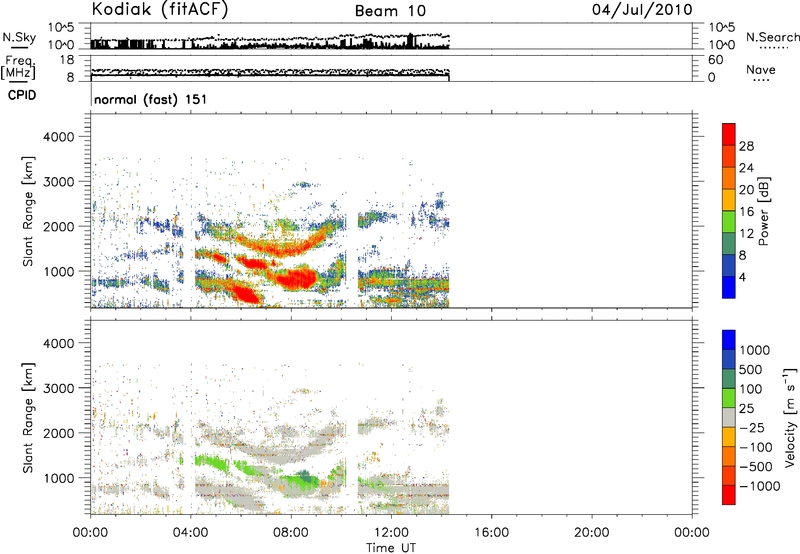Click the Power [dB] color bar

[729, 211]
